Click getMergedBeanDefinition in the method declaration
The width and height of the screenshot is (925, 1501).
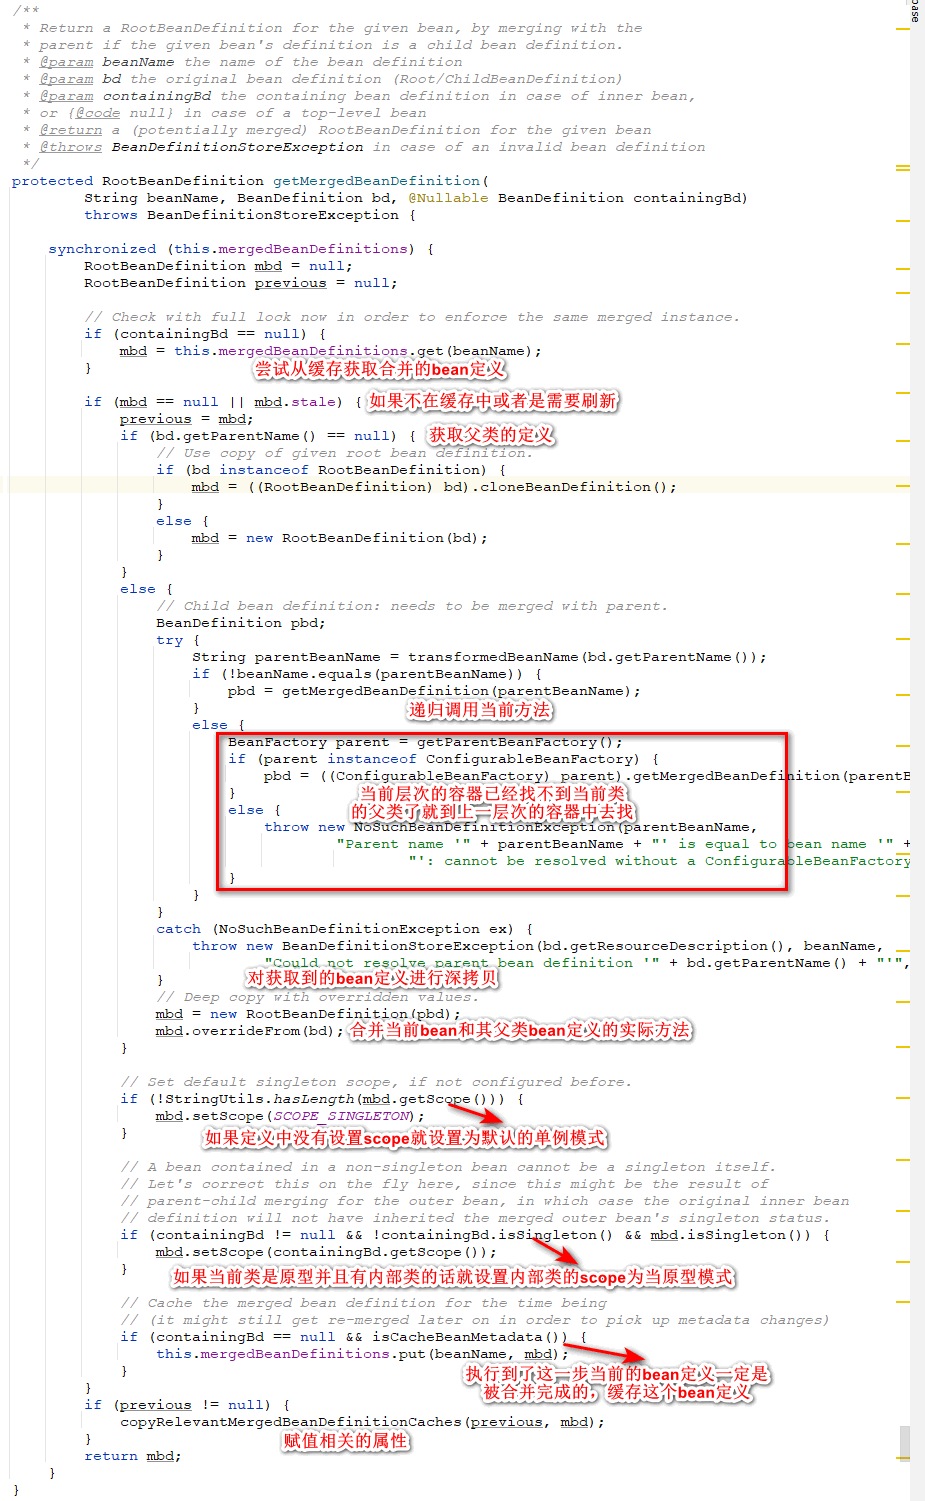pyautogui.click(x=376, y=181)
